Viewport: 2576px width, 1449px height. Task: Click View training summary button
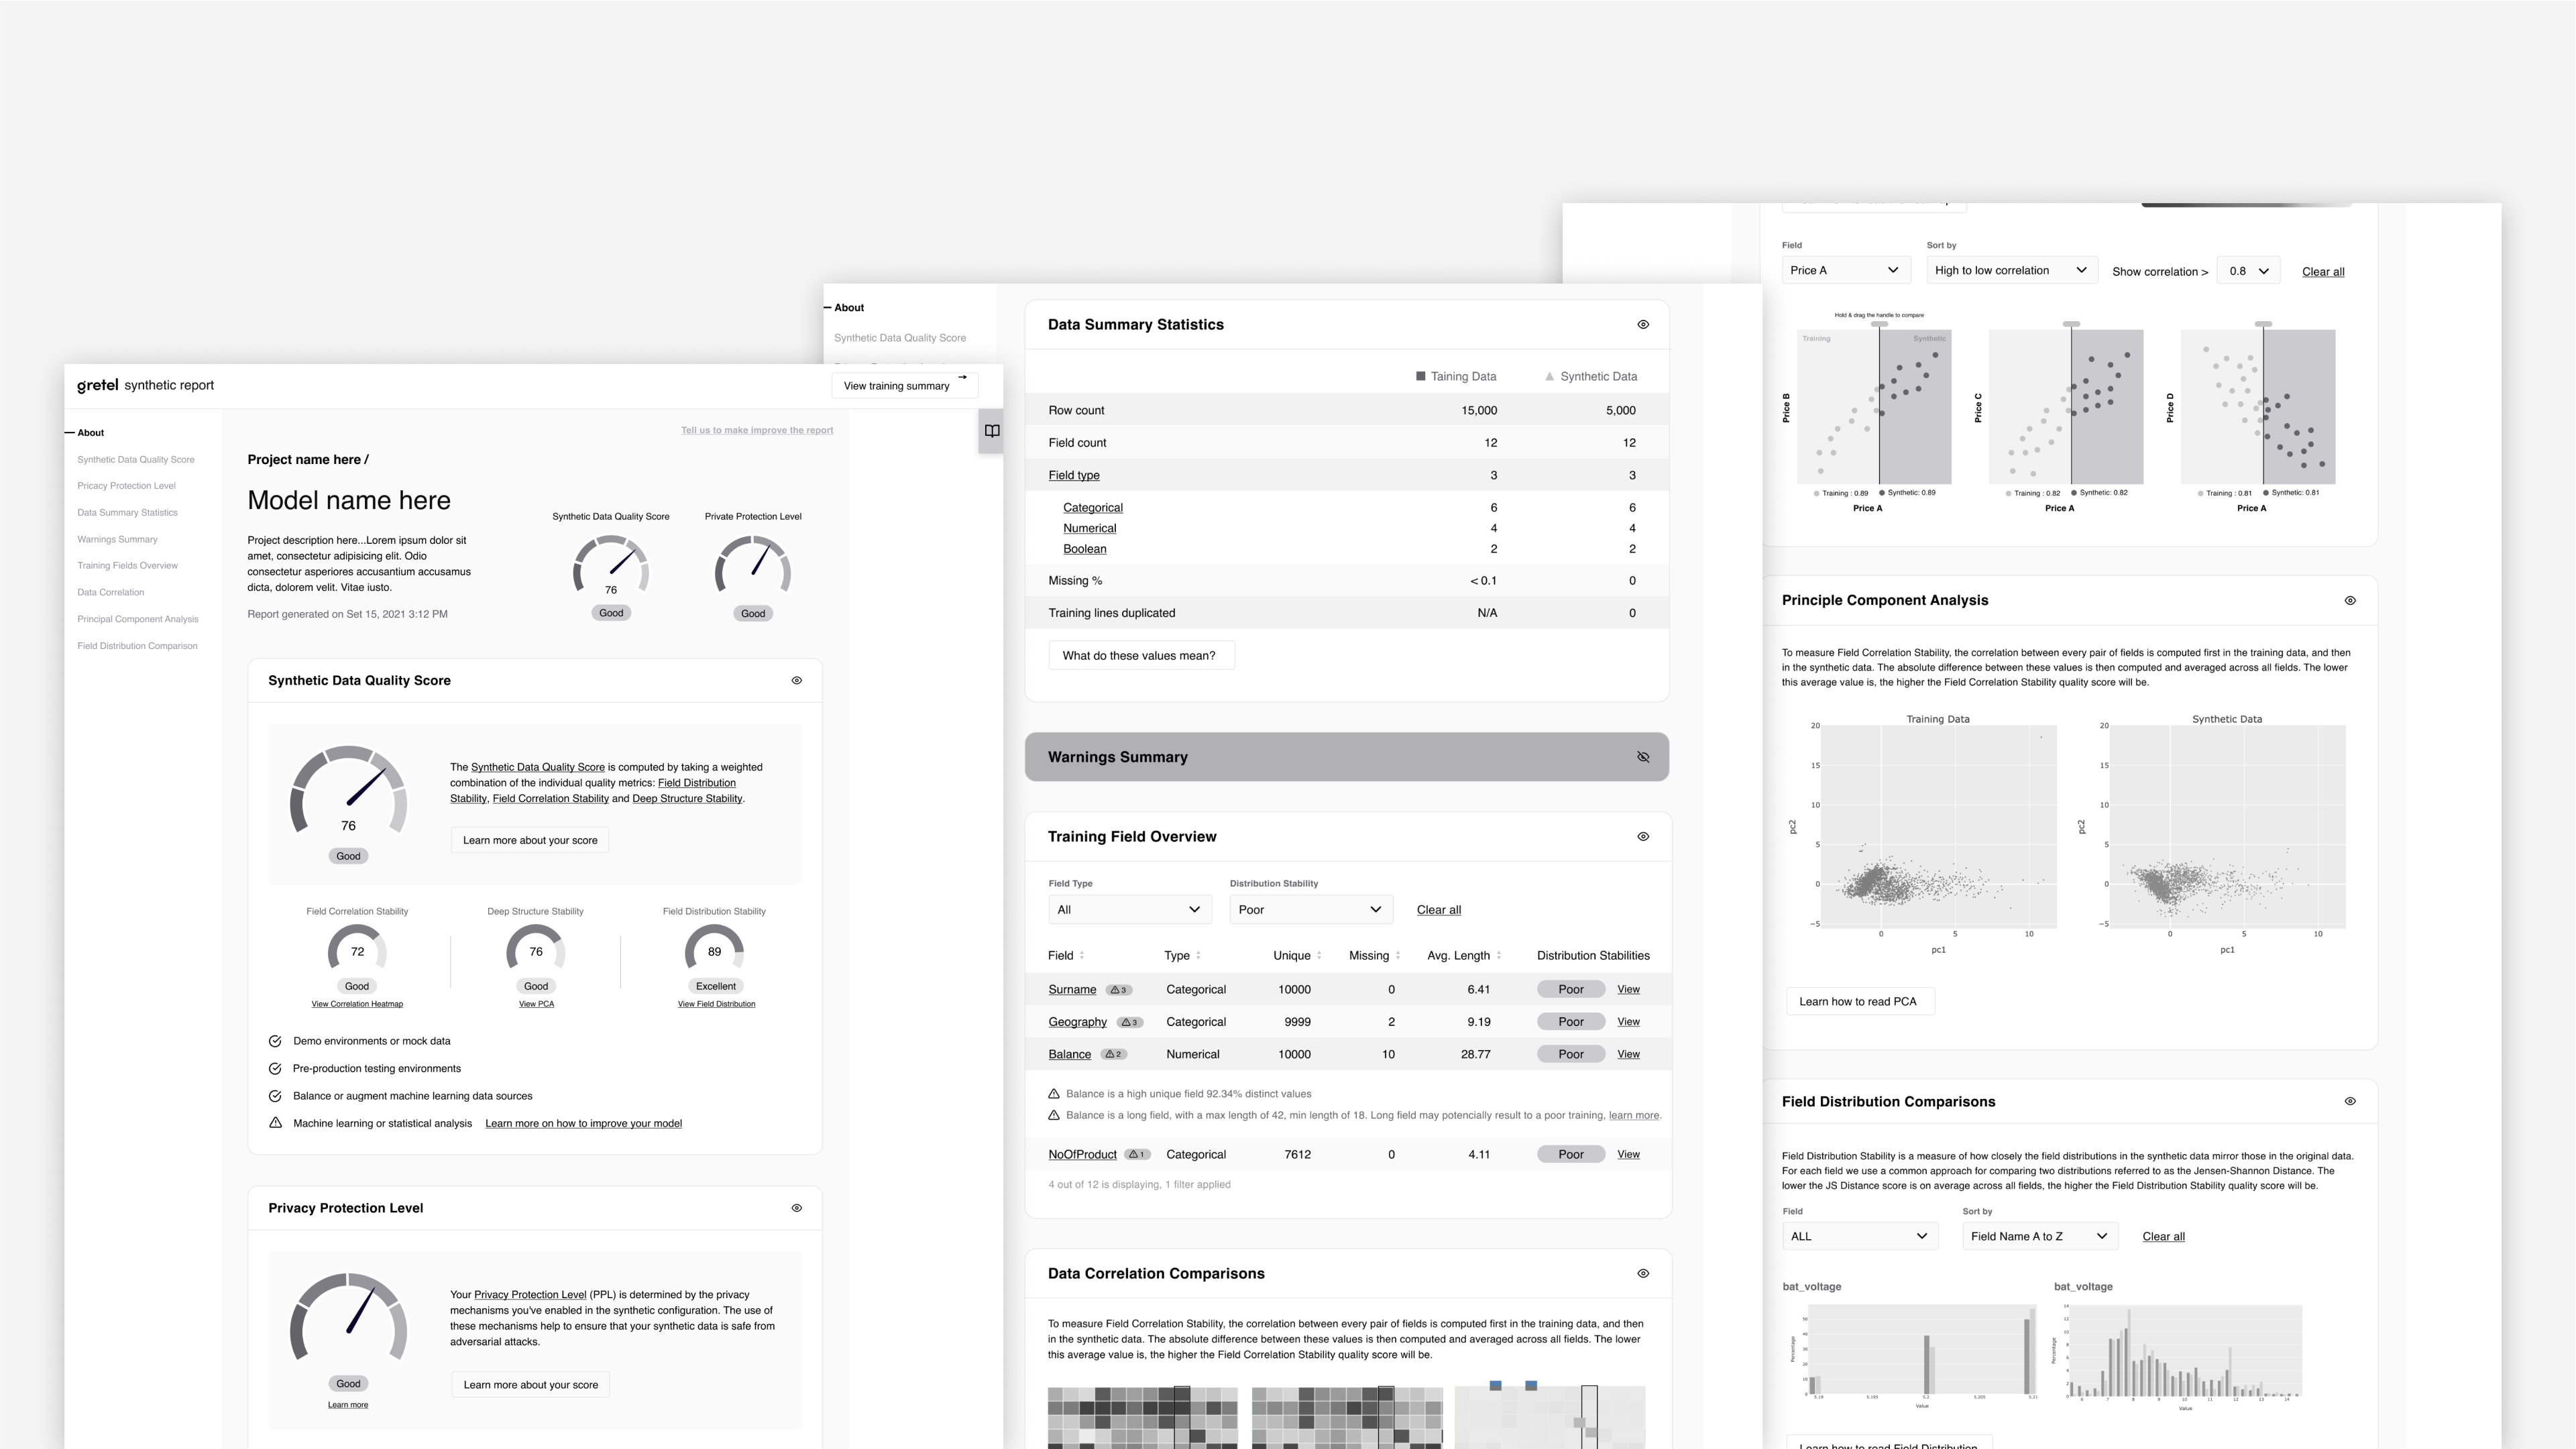tap(904, 386)
